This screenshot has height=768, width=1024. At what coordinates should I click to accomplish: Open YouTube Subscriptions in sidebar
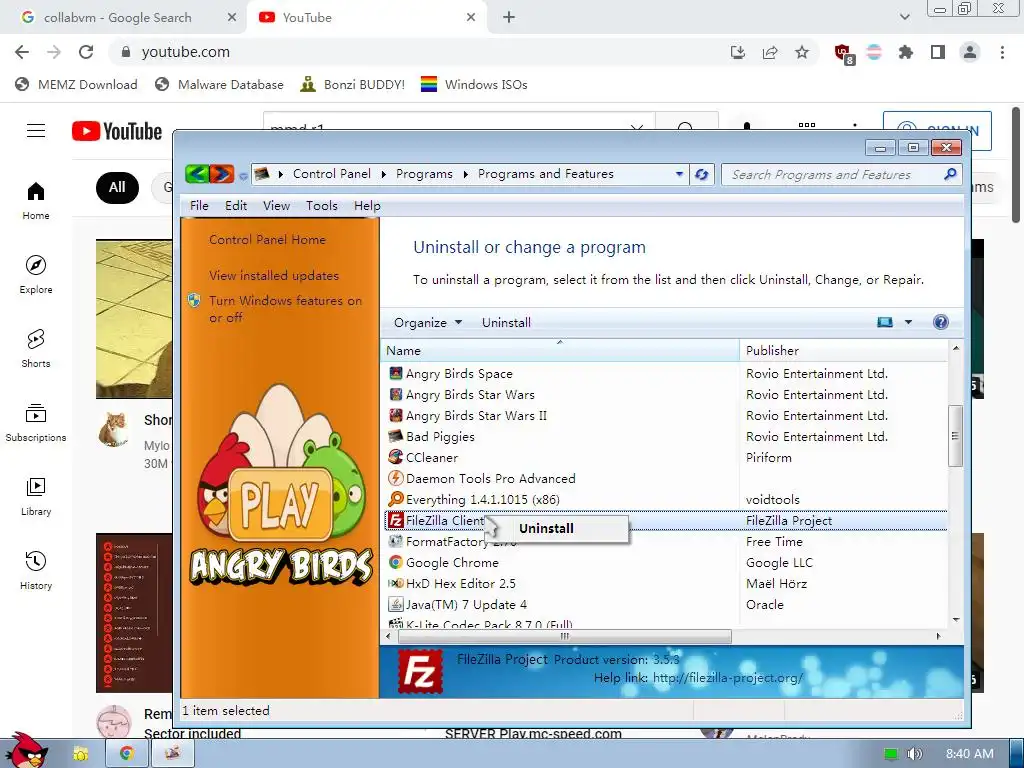pos(36,423)
